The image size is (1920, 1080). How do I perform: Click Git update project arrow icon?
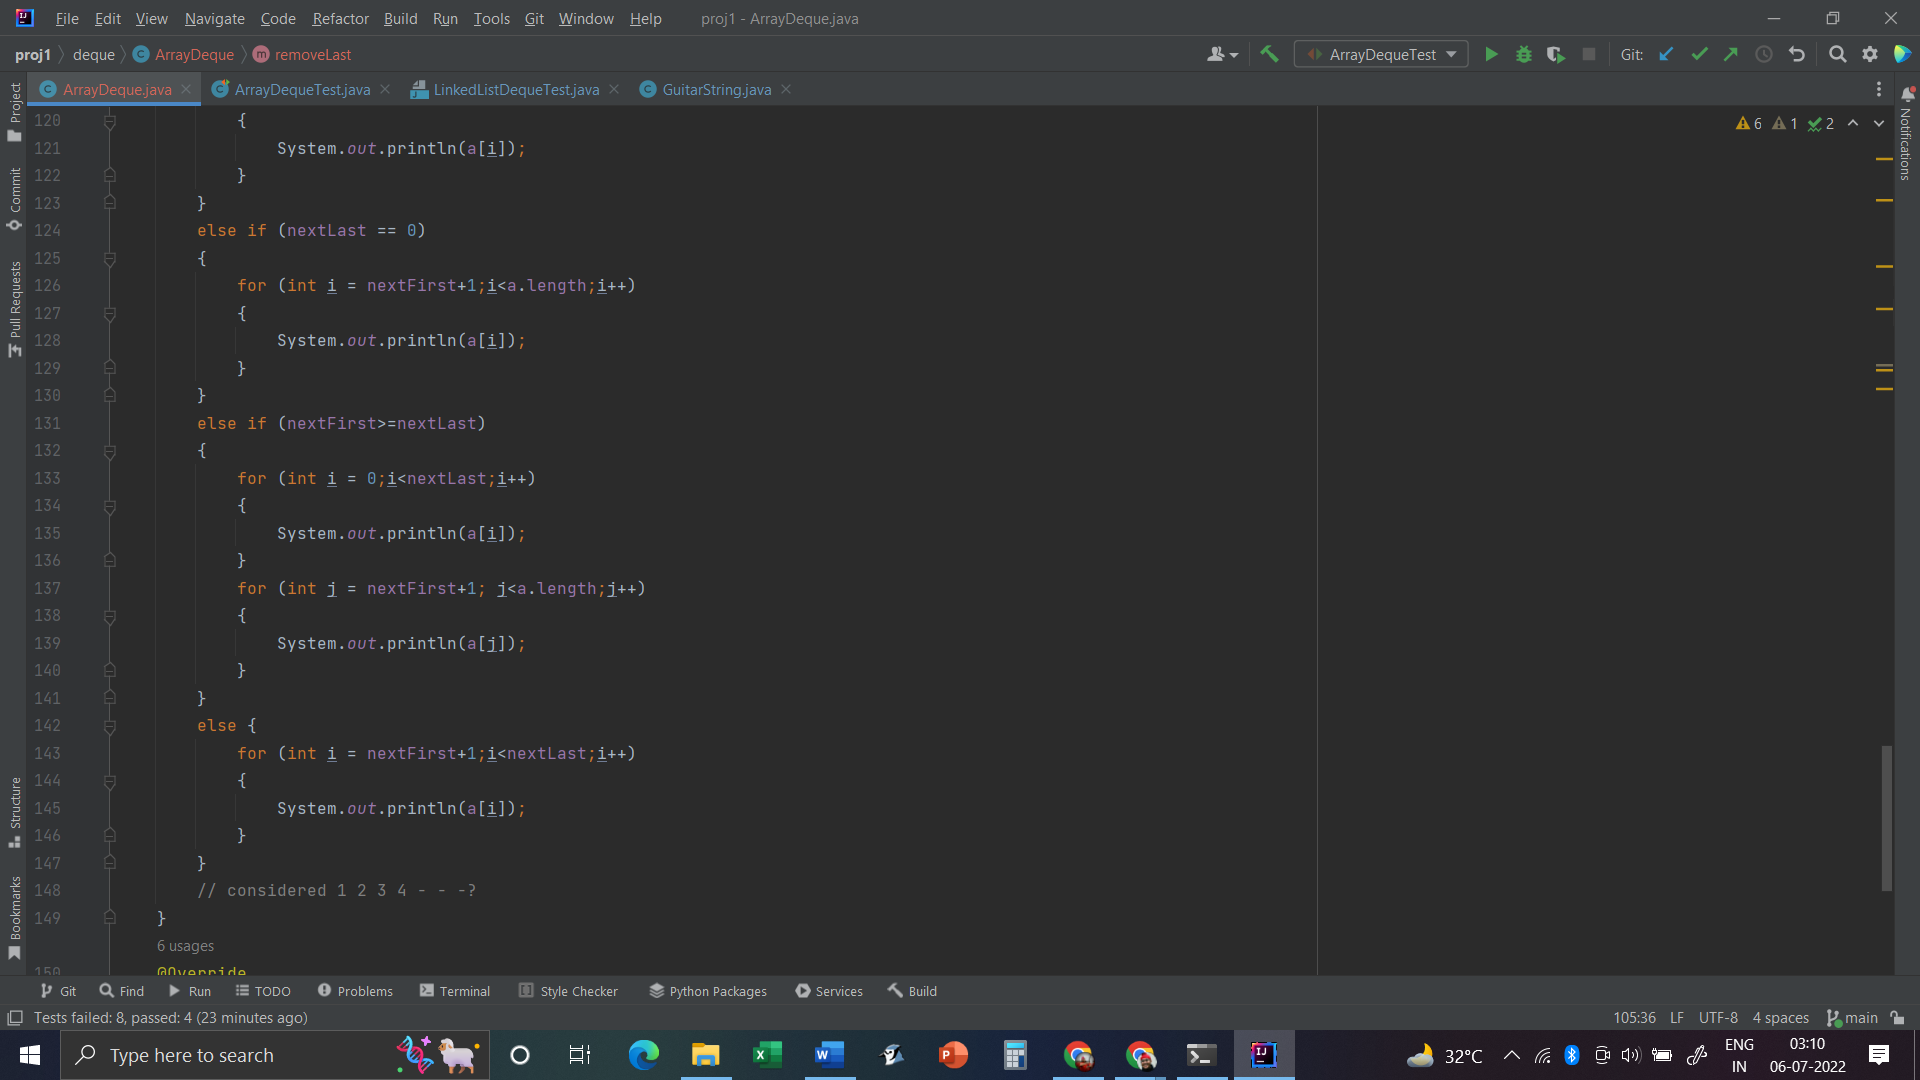pos(1666,55)
